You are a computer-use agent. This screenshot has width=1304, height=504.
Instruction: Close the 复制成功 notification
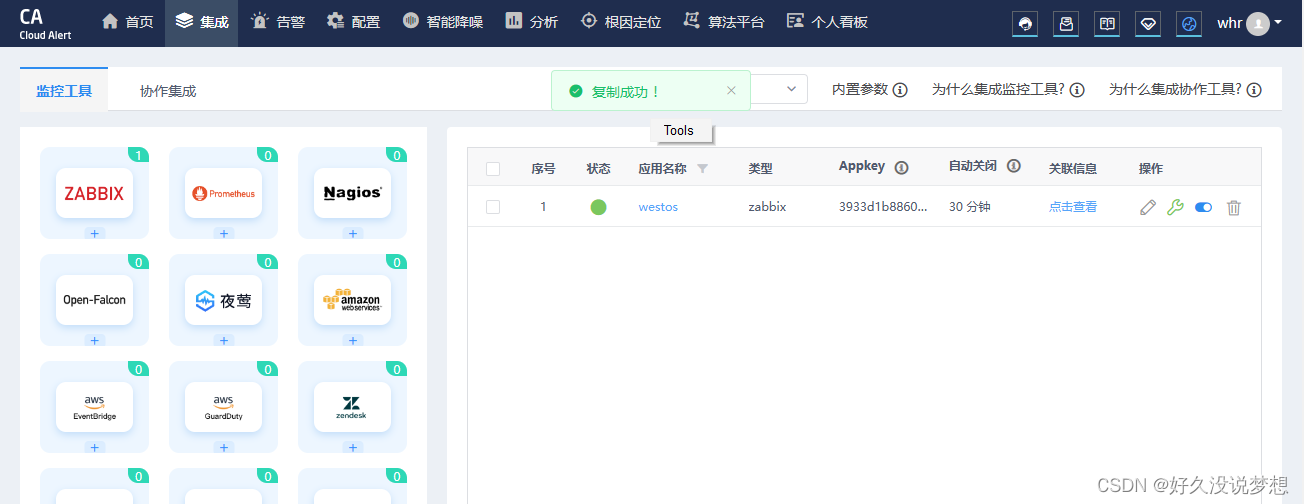coord(731,90)
